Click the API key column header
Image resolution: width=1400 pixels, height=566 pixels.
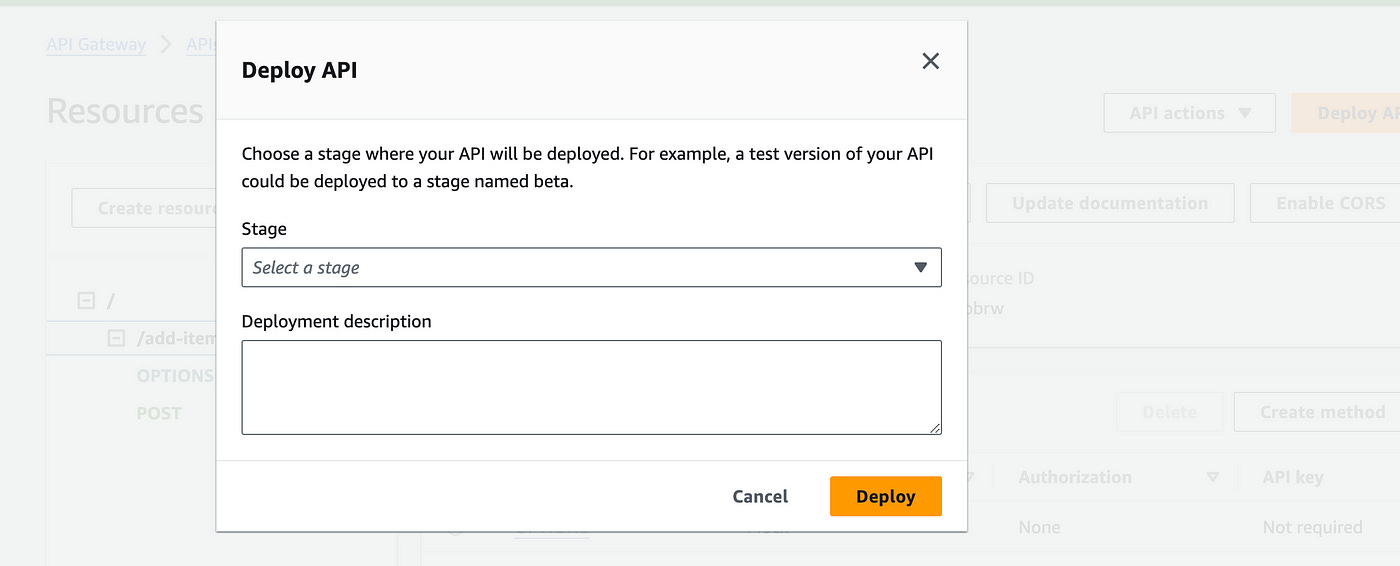click(1293, 478)
